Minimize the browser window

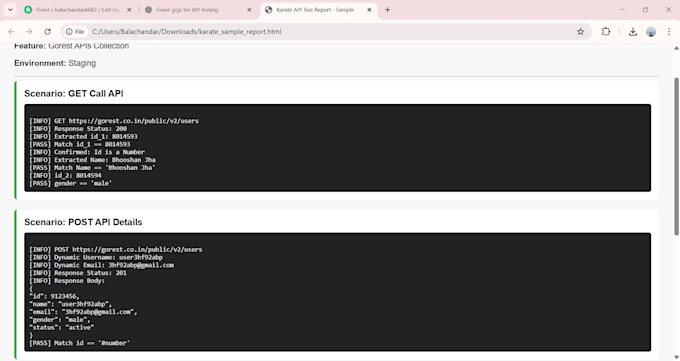[x=623, y=10]
